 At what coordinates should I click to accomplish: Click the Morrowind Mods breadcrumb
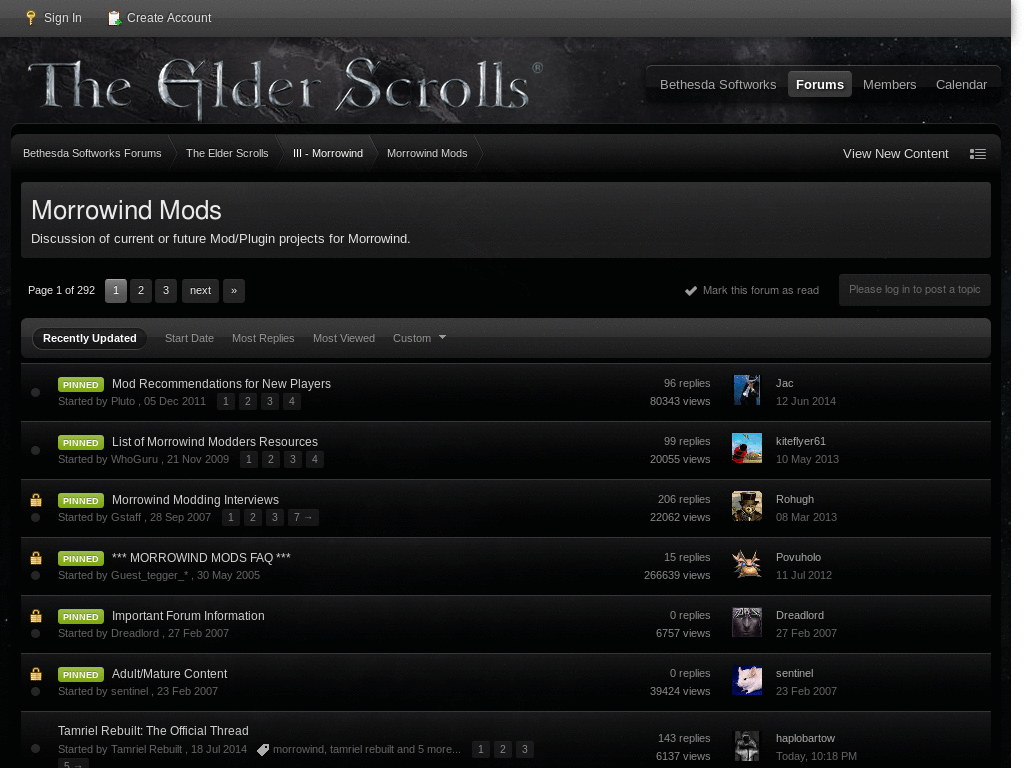(427, 153)
